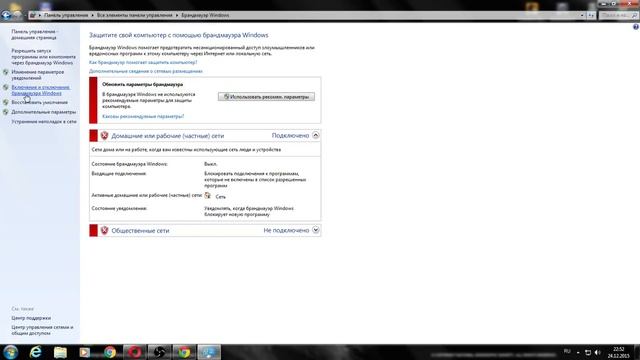Open File Explorer folder on taskbar

(60, 352)
